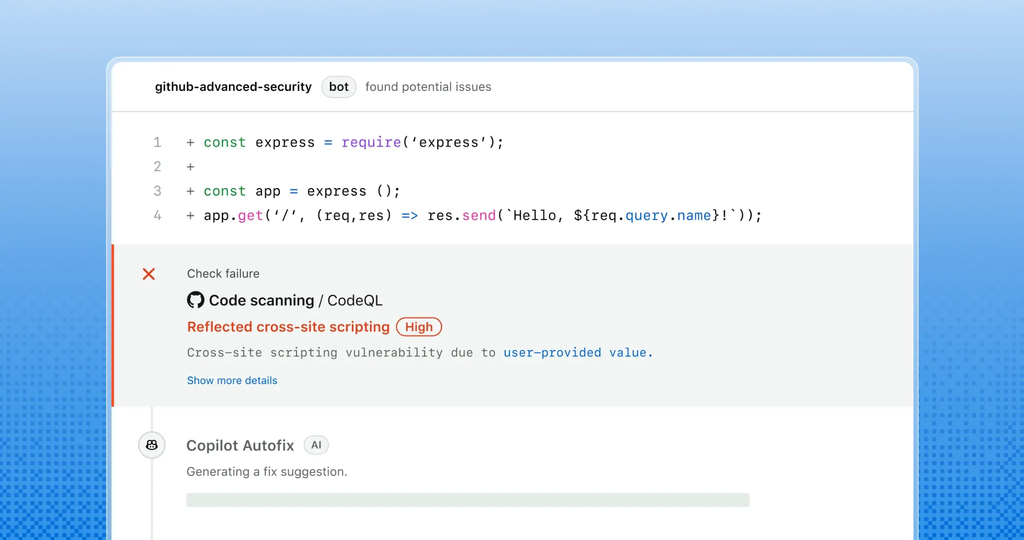Click 'Cross-site scripting vulnerability due to' description
The image size is (1024, 540).
(341, 353)
